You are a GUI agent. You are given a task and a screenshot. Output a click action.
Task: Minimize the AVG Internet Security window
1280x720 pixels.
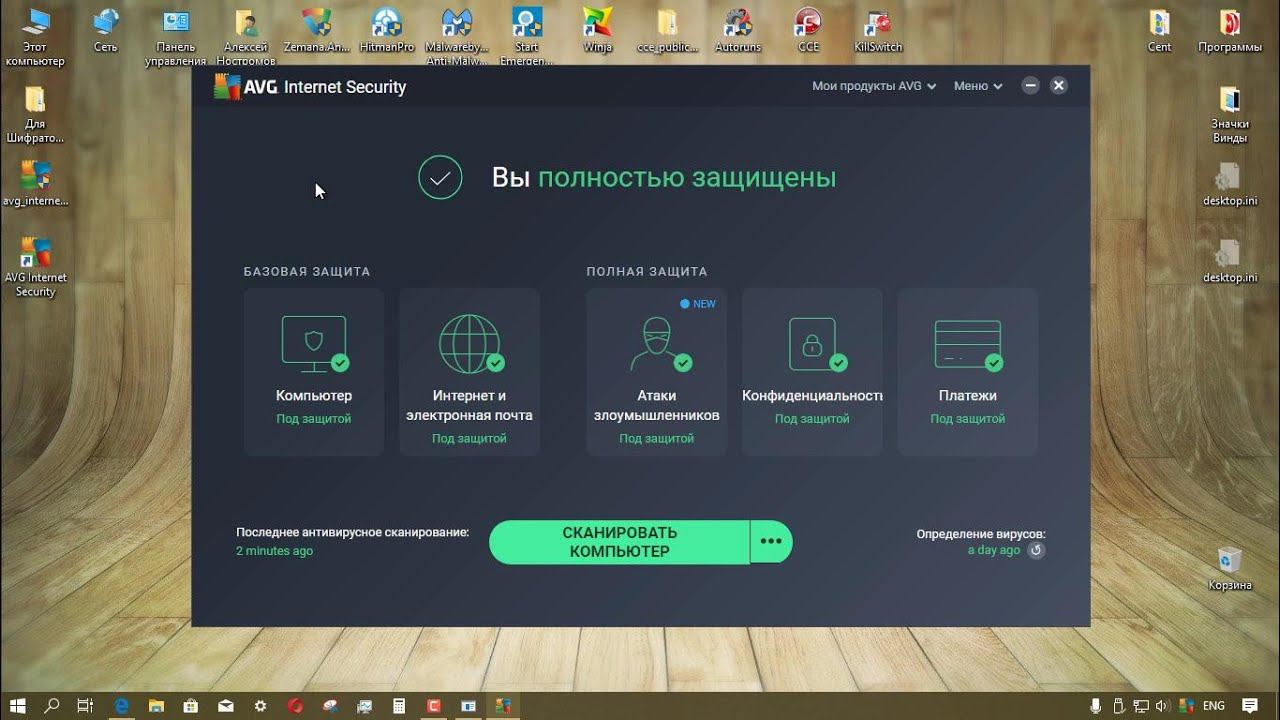(x=1030, y=86)
